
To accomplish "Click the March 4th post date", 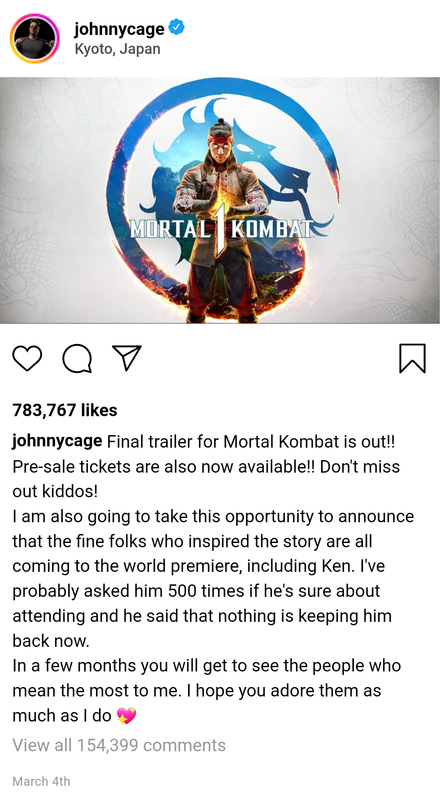I will pos(41,781).
